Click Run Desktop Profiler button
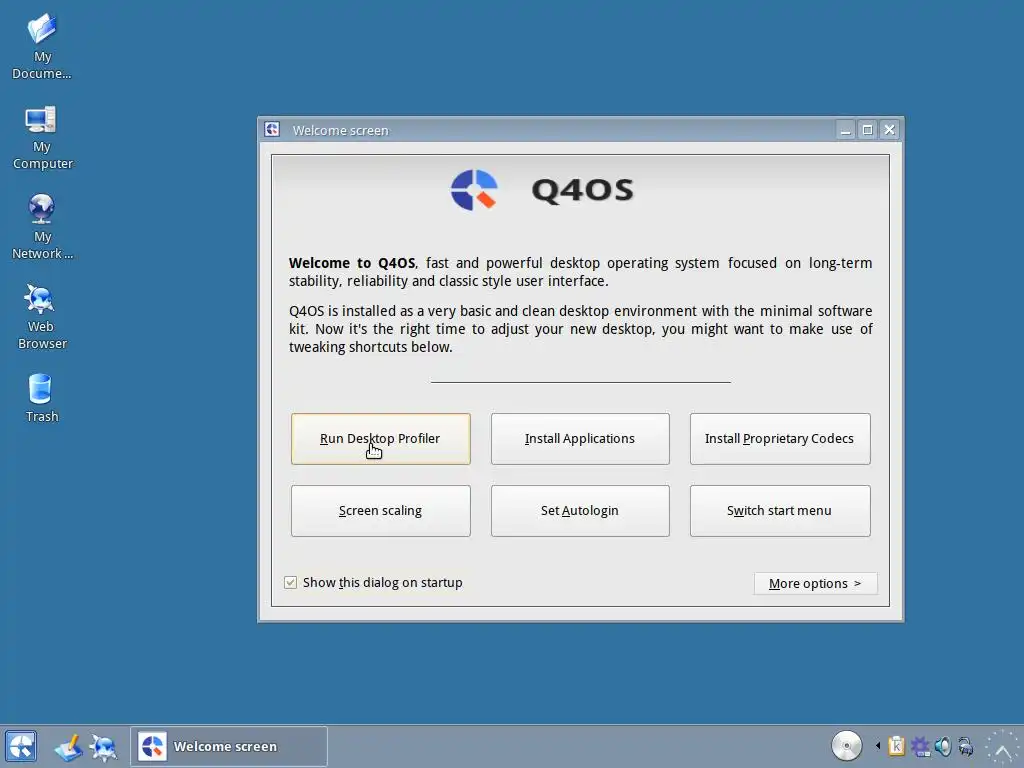This screenshot has width=1024, height=768. pos(380,439)
